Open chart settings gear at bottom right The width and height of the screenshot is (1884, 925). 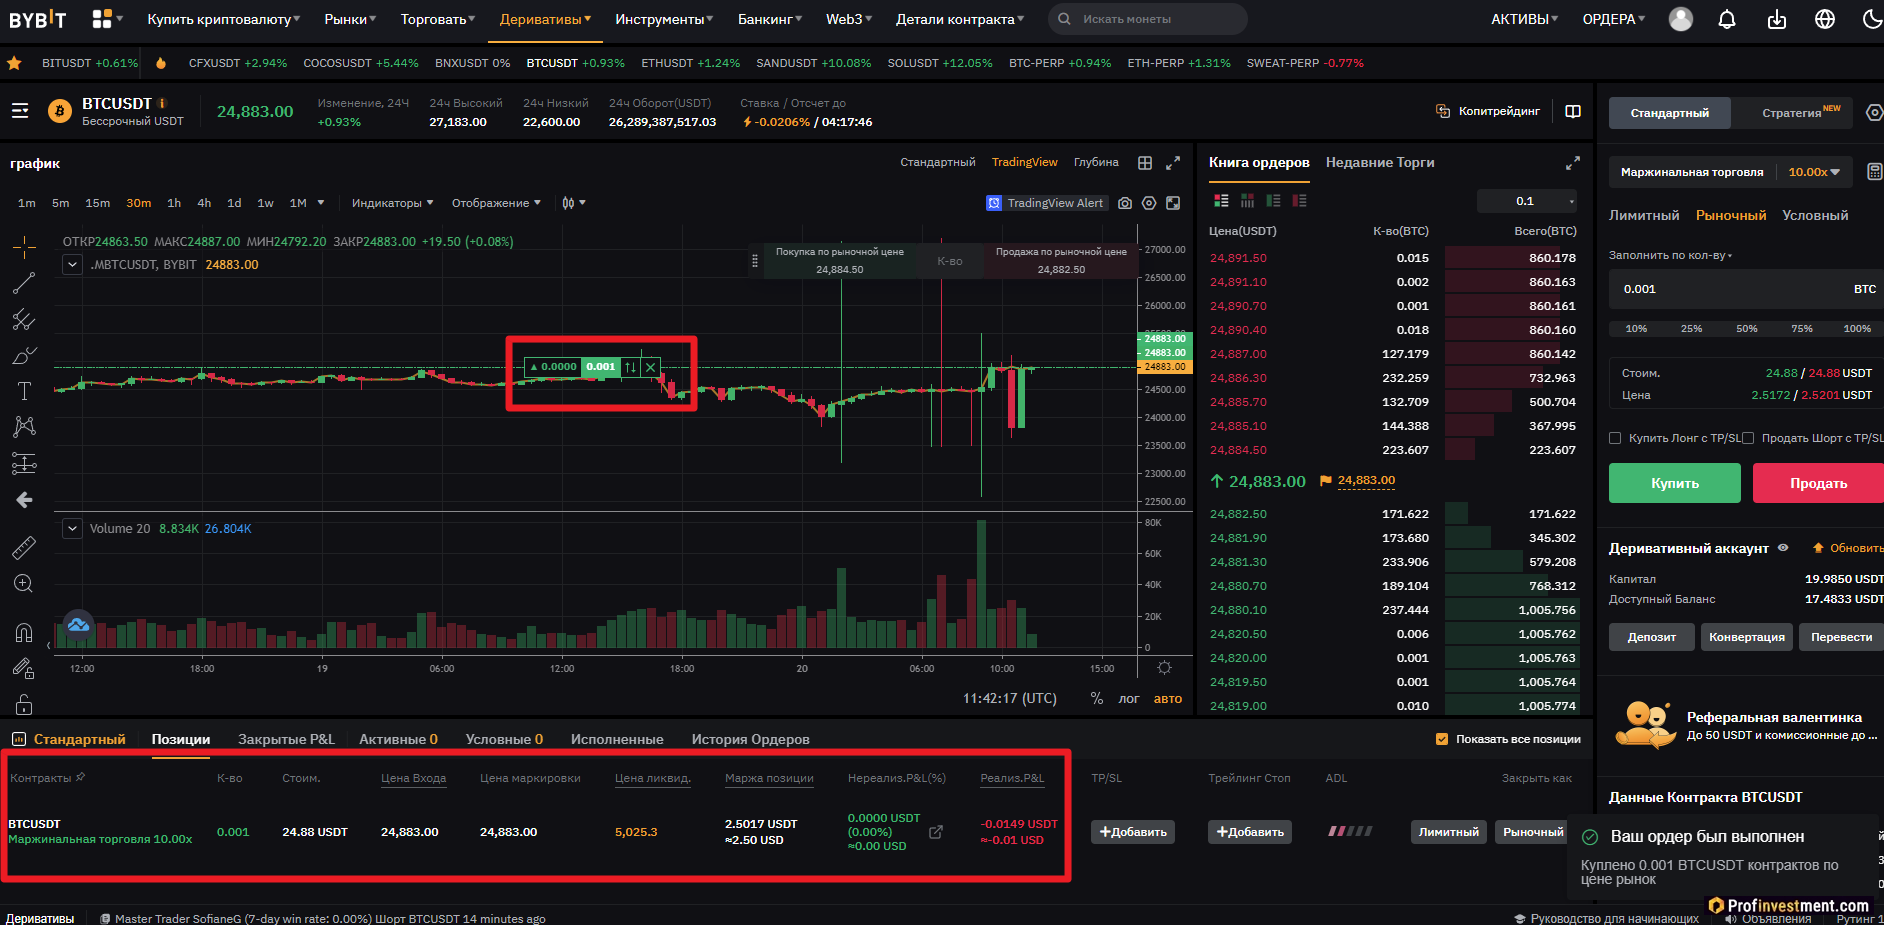click(1164, 668)
